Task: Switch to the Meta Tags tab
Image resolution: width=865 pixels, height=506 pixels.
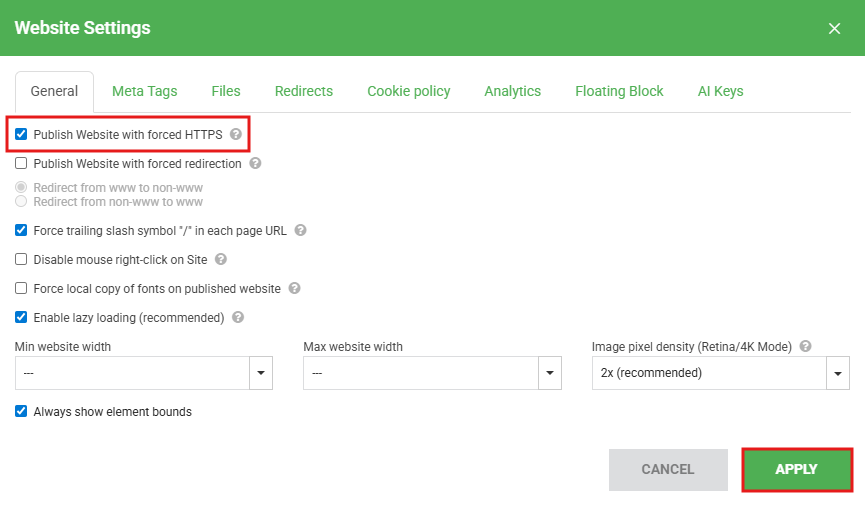Action: tap(144, 91)
